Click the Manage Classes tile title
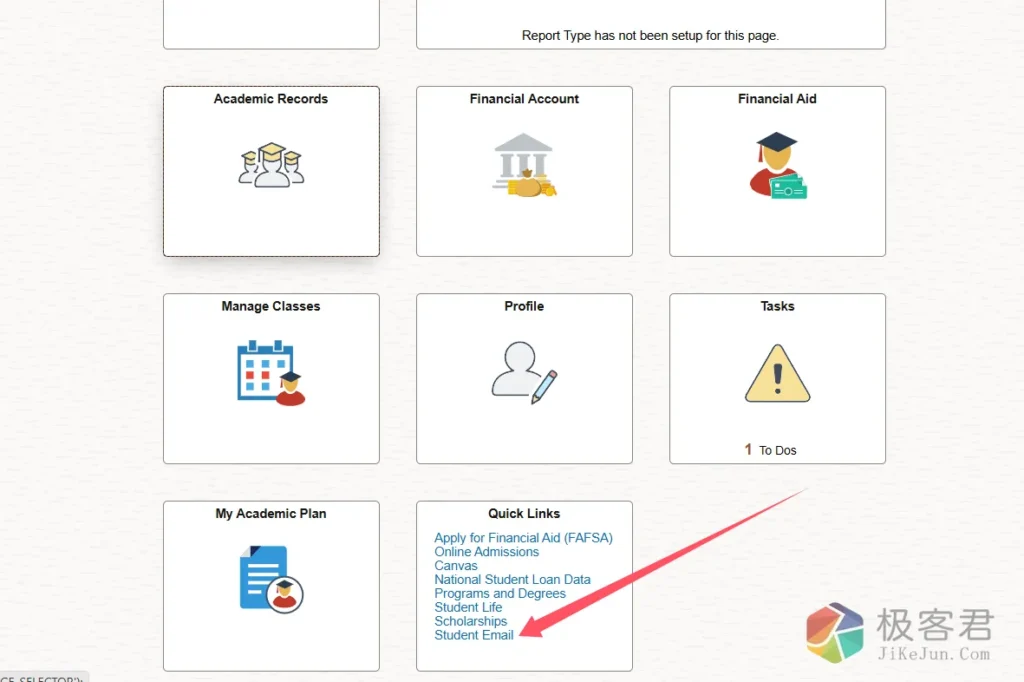Viewport: 1024px width, 682px height. (x=271, y=307)
